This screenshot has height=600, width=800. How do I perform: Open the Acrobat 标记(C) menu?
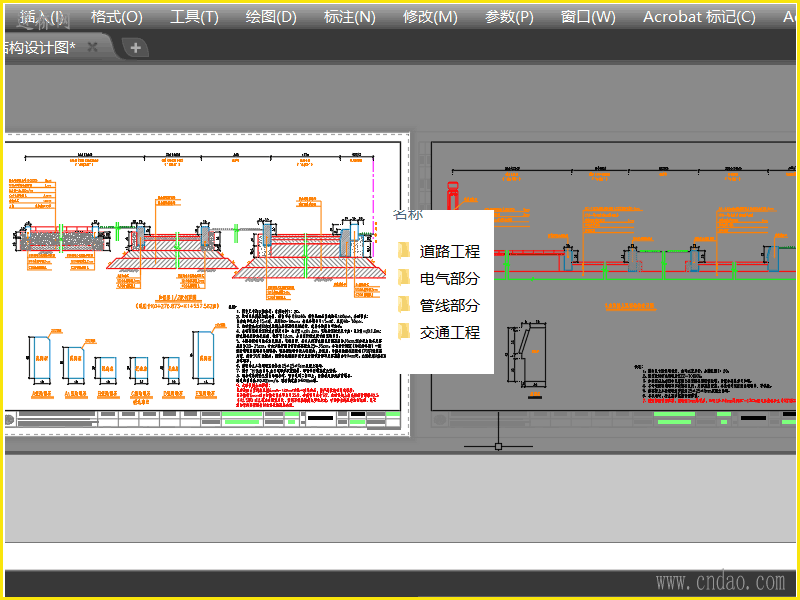coord(699,17)
